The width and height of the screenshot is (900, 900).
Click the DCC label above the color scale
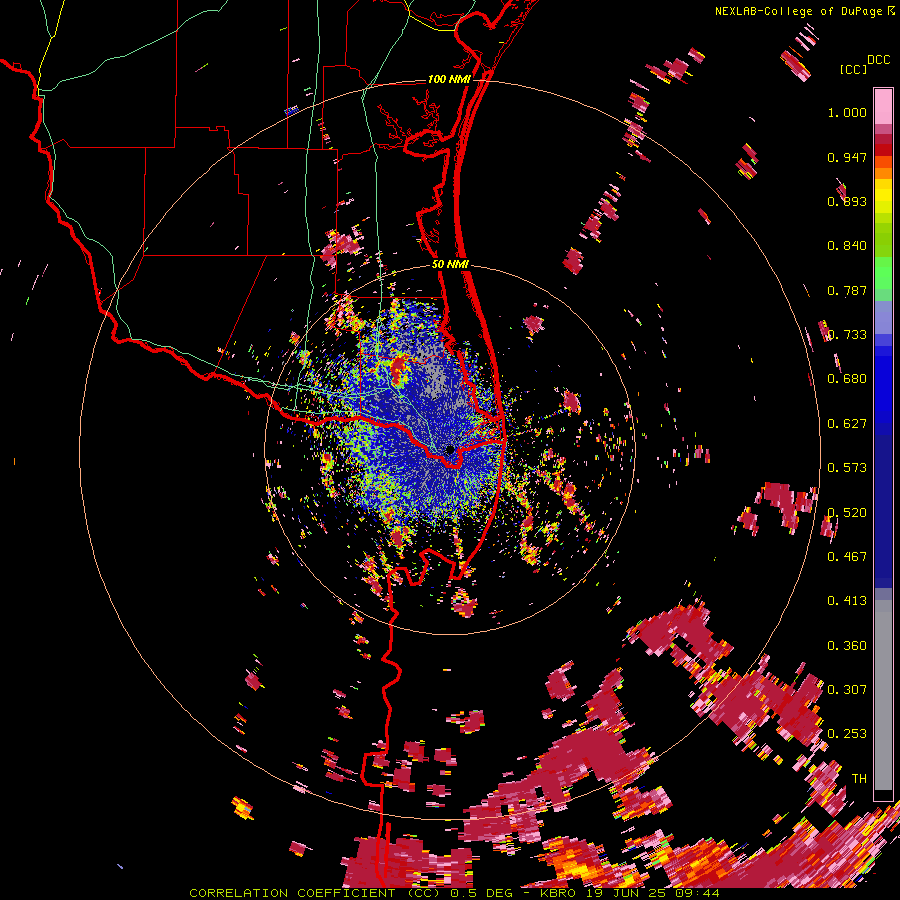click(x=878, y=60)
